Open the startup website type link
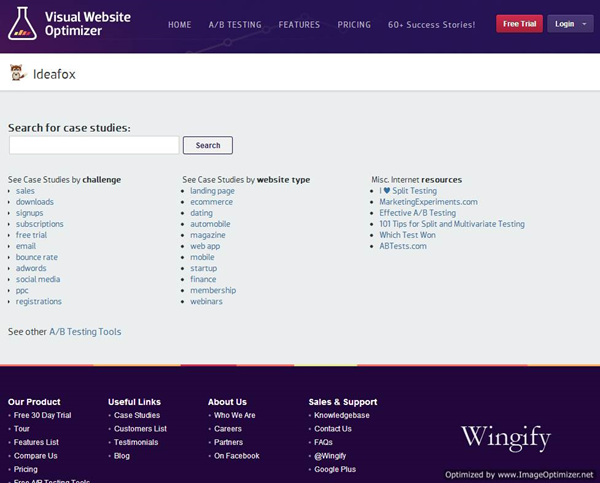This screenshot has width=600, height=483. click(204, 268)
